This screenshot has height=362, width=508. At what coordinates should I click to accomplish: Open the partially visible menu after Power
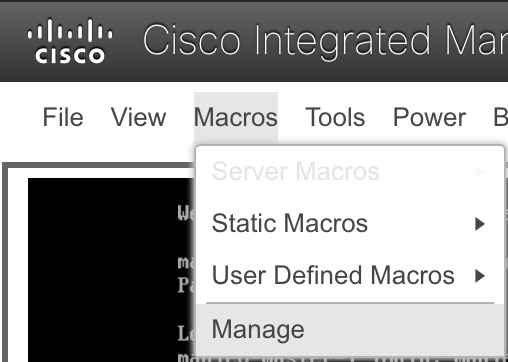501,117
